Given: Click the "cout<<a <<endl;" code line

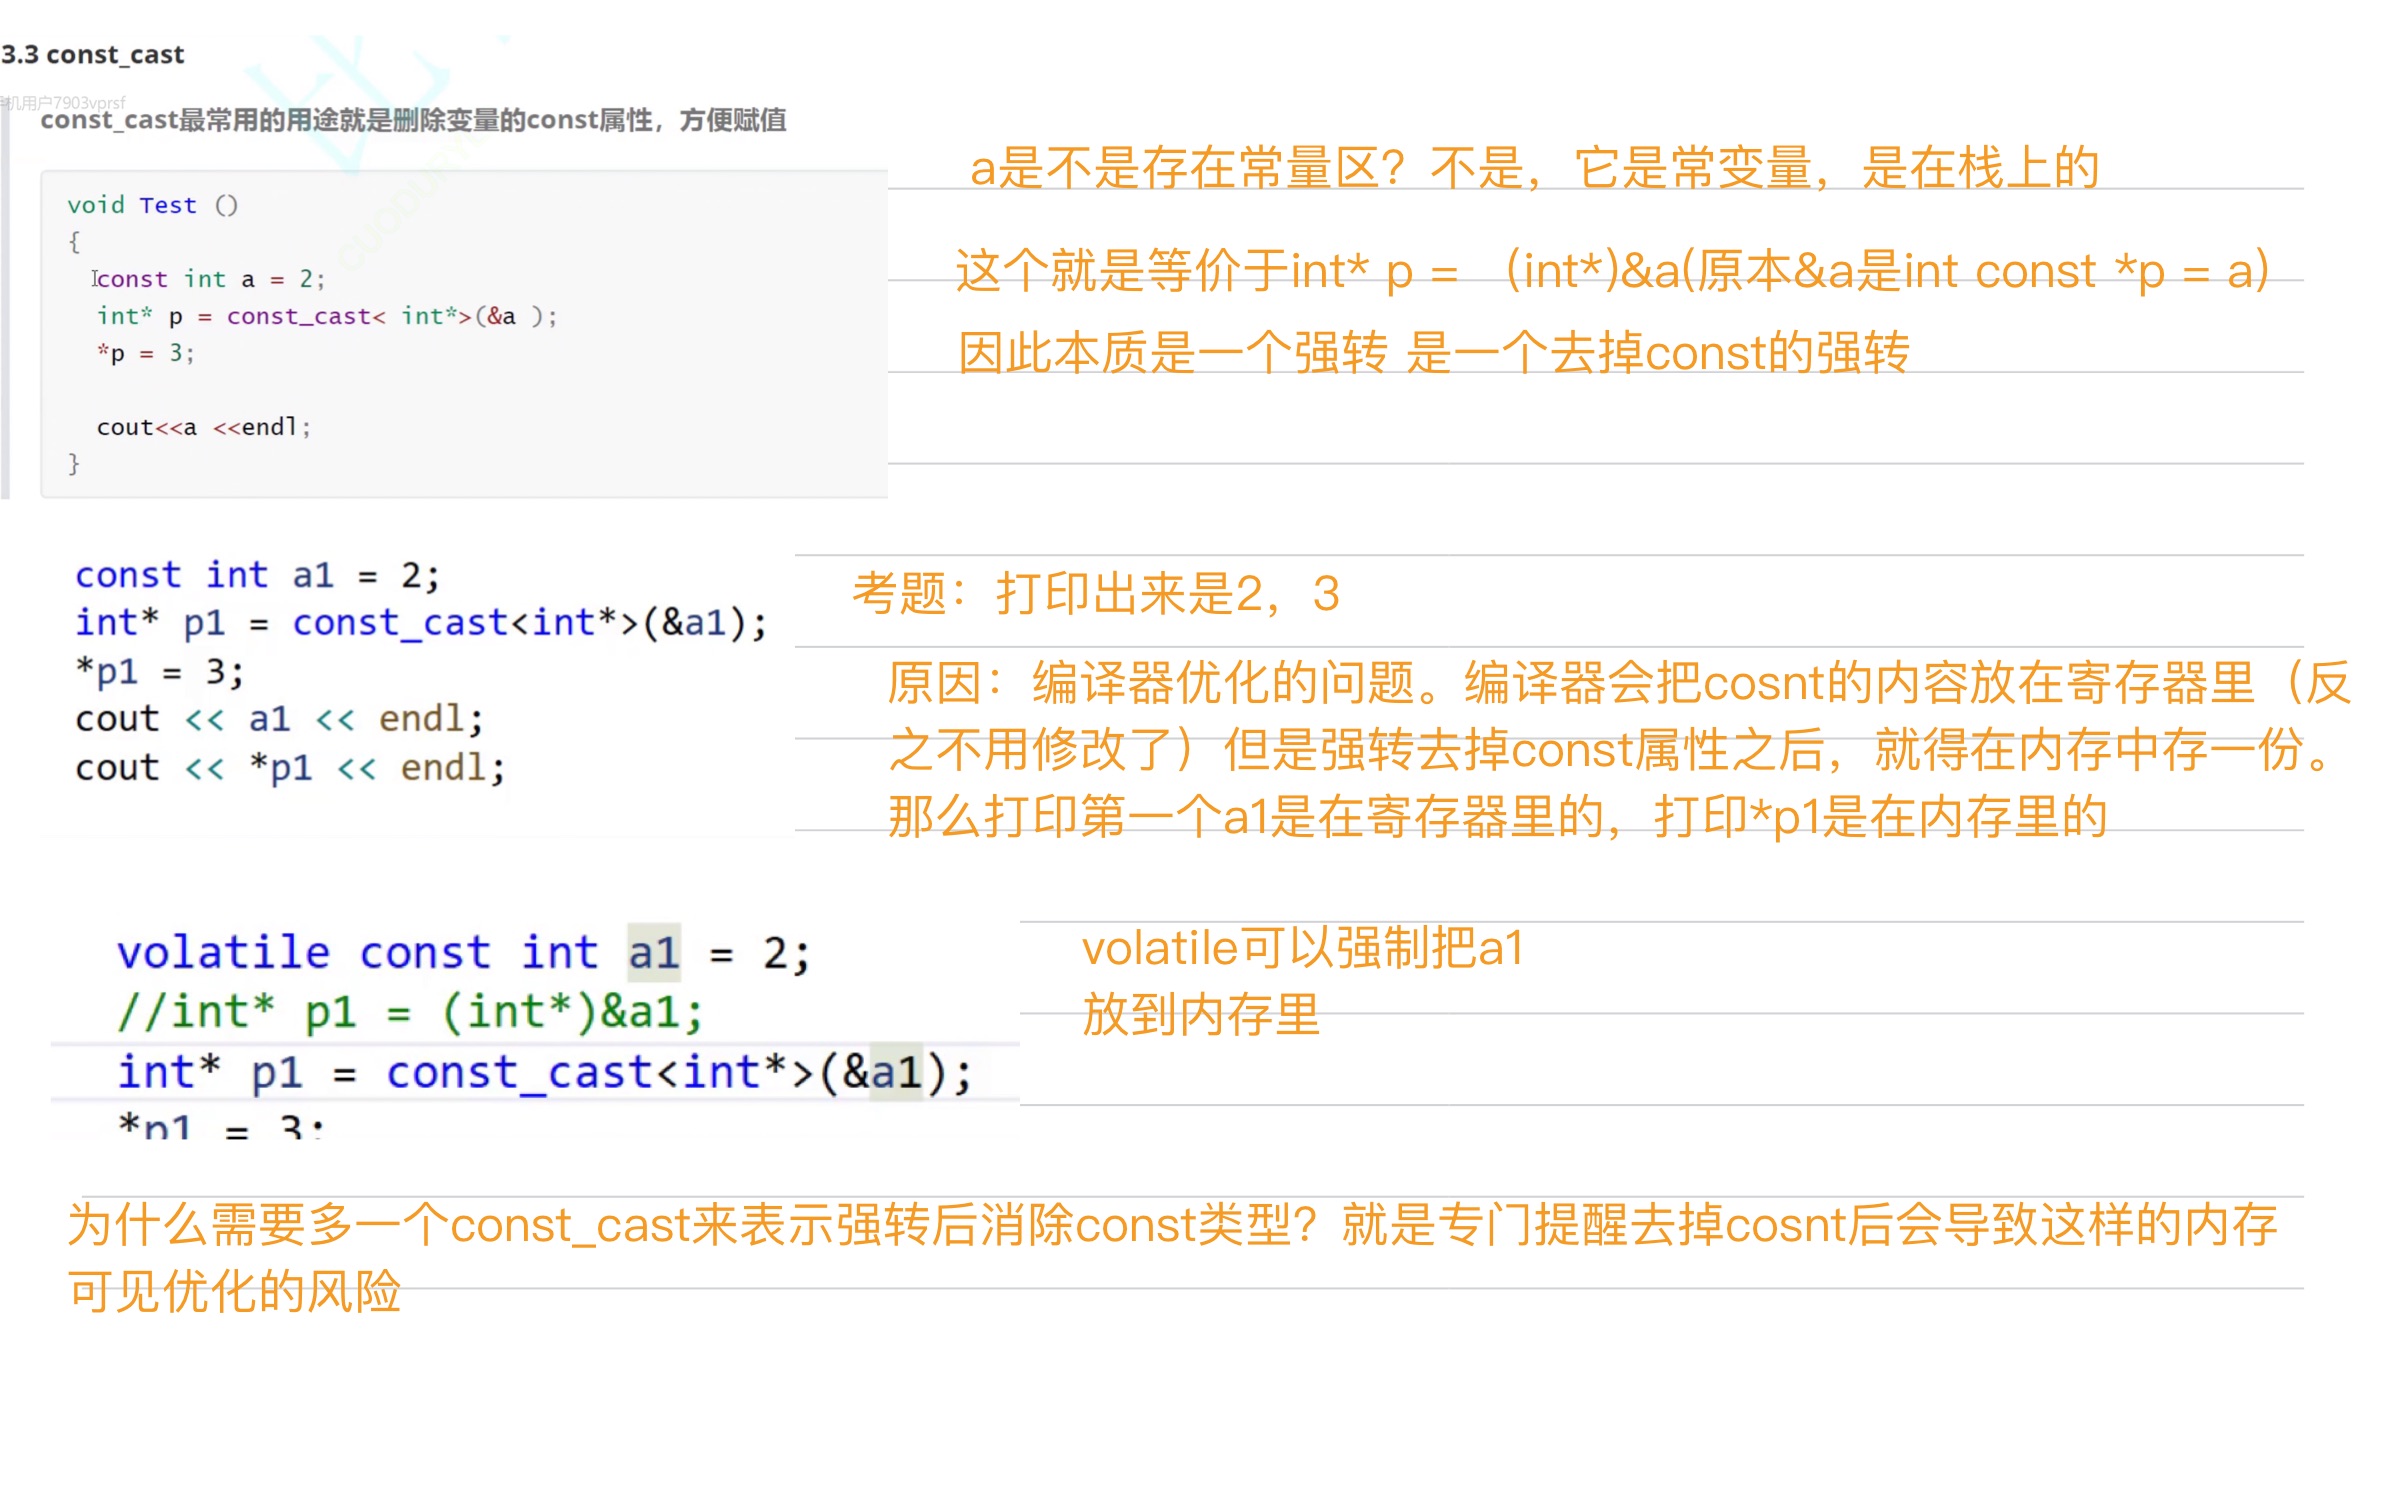Looking at the screenshot, I should pos(204,427).
